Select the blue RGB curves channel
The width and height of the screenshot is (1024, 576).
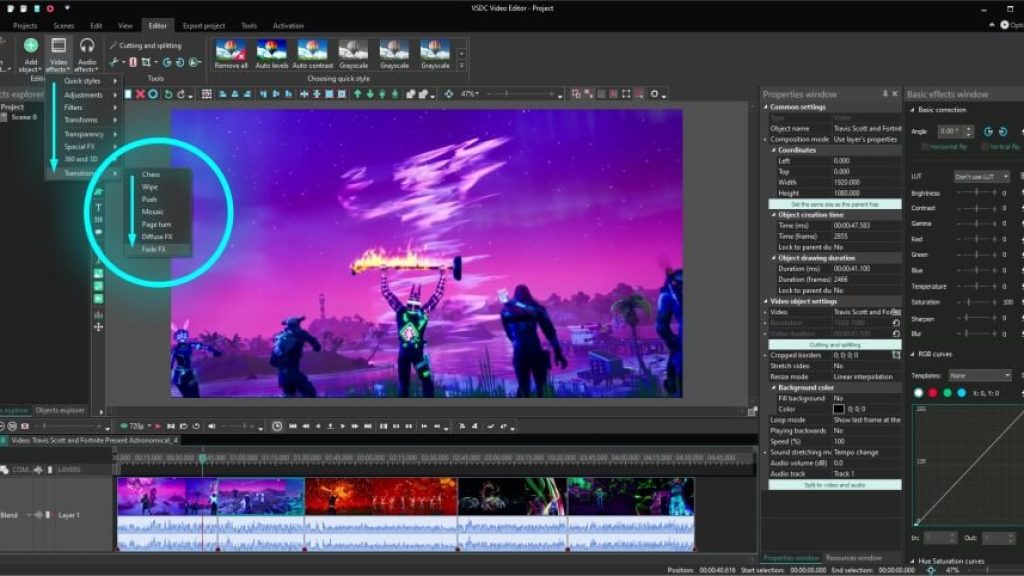coord(961,393)
